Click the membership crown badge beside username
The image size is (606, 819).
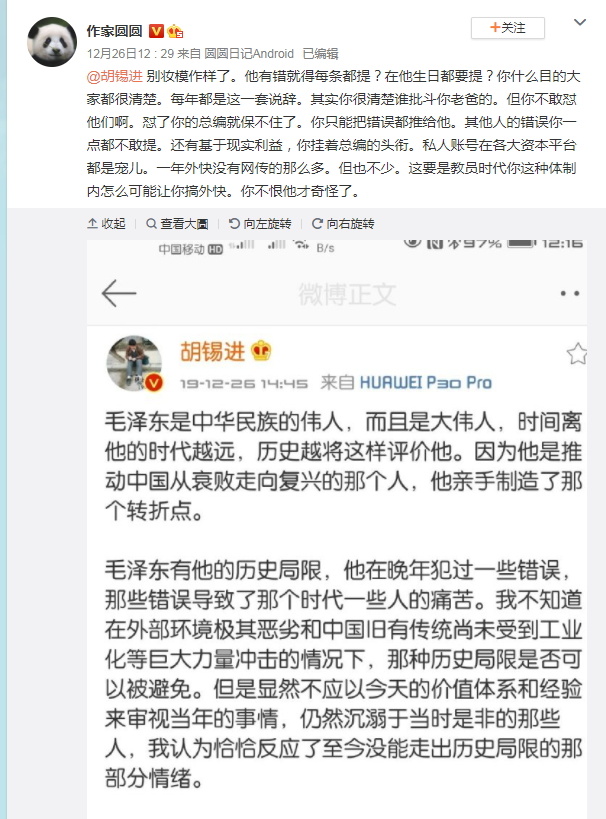[175, 32]
